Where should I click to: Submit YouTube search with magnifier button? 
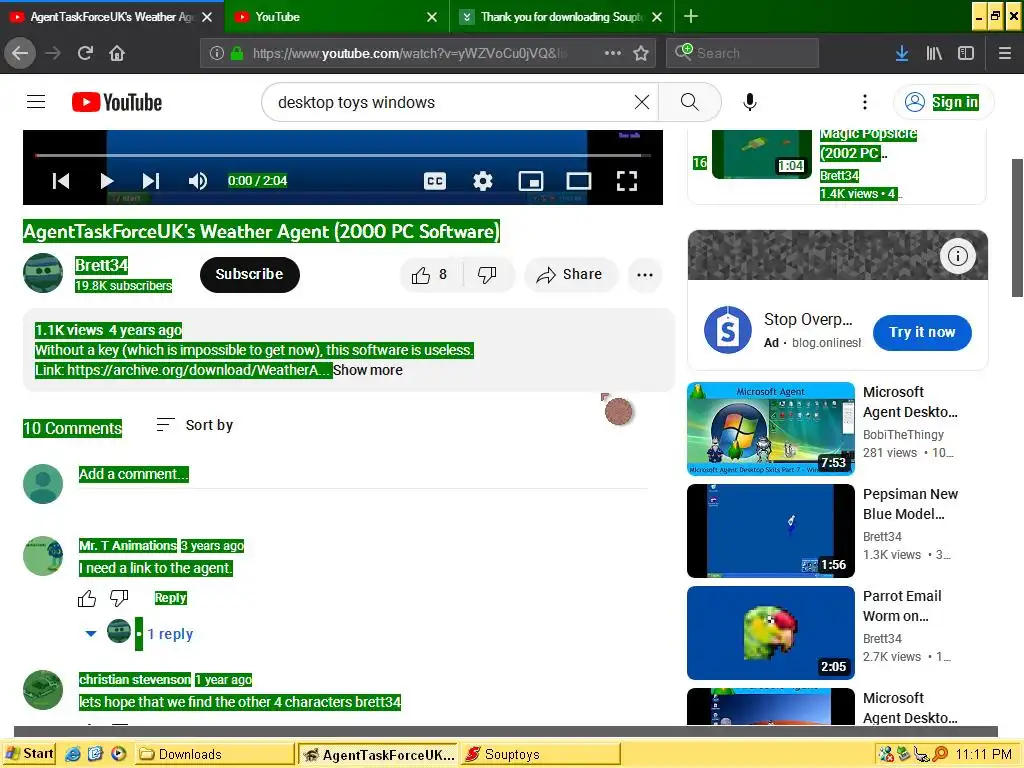tap(690, 102)
